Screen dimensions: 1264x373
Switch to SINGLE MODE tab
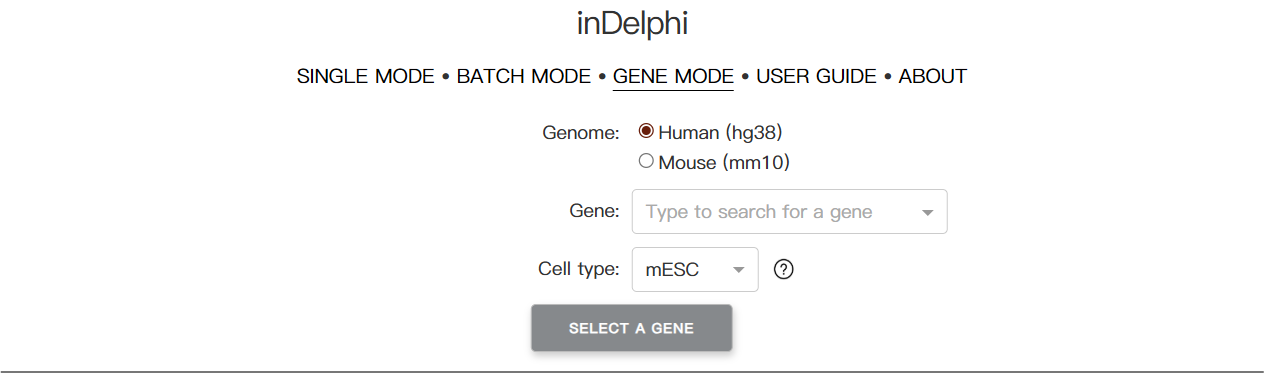(366, 77)
